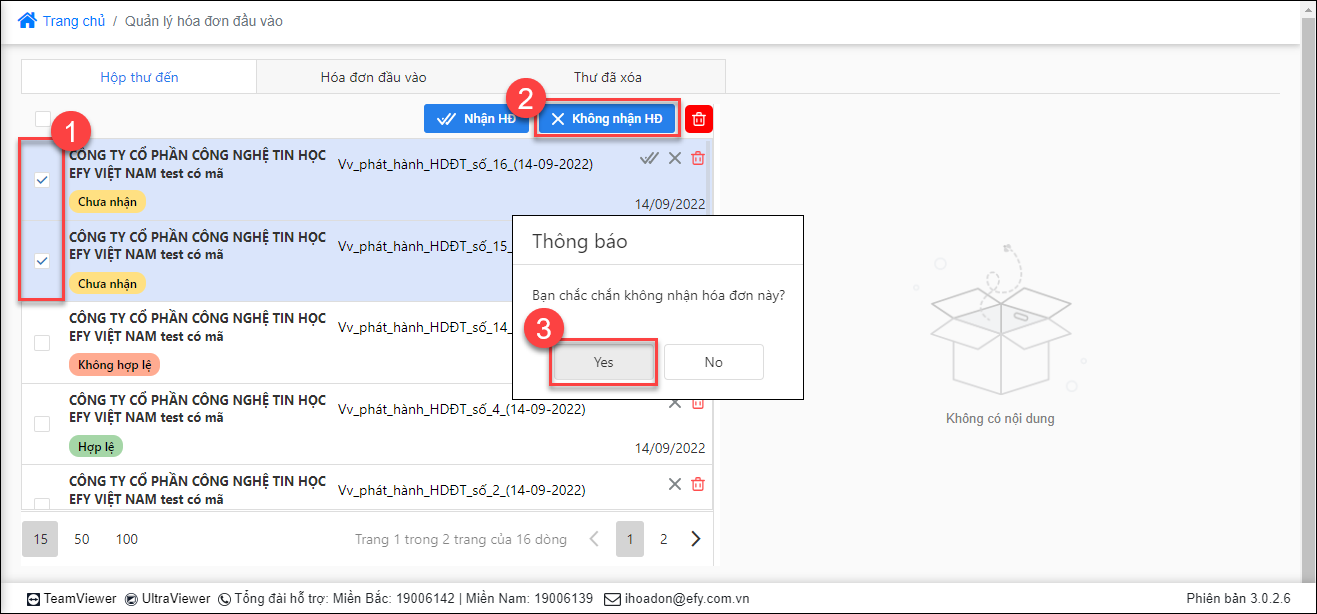Viewport: 1317px width, 614px height.
Task: Click red trash icon in the toolbar
Action: coord(699,119)
